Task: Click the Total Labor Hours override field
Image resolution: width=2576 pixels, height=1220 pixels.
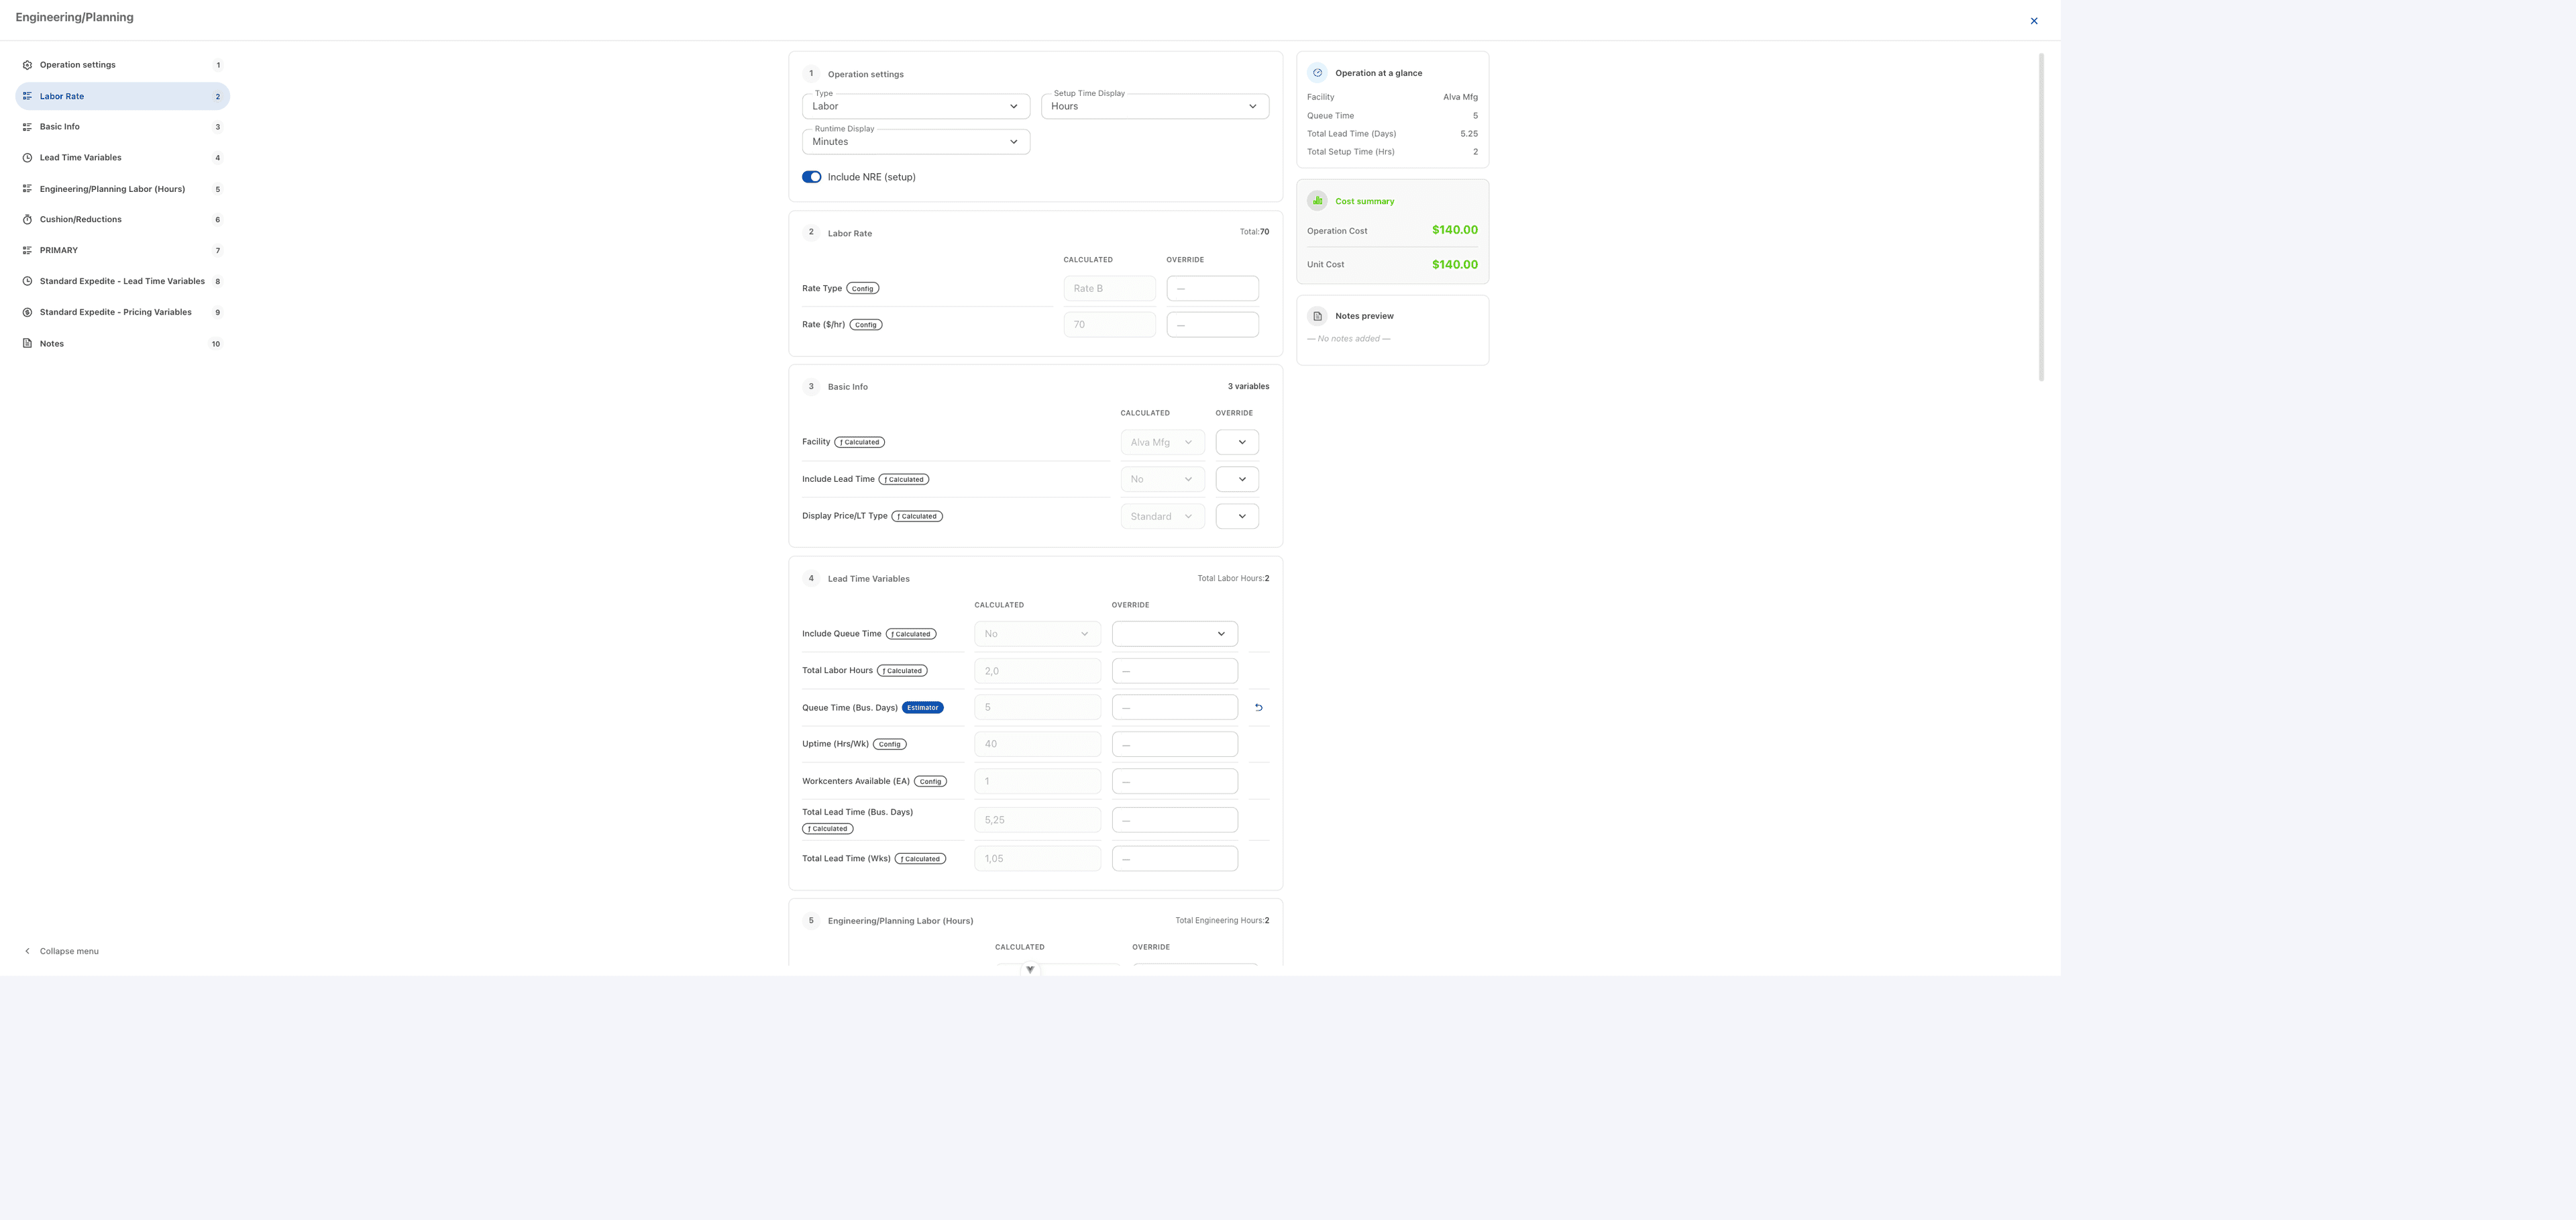Action: [x=1175, y=671]
